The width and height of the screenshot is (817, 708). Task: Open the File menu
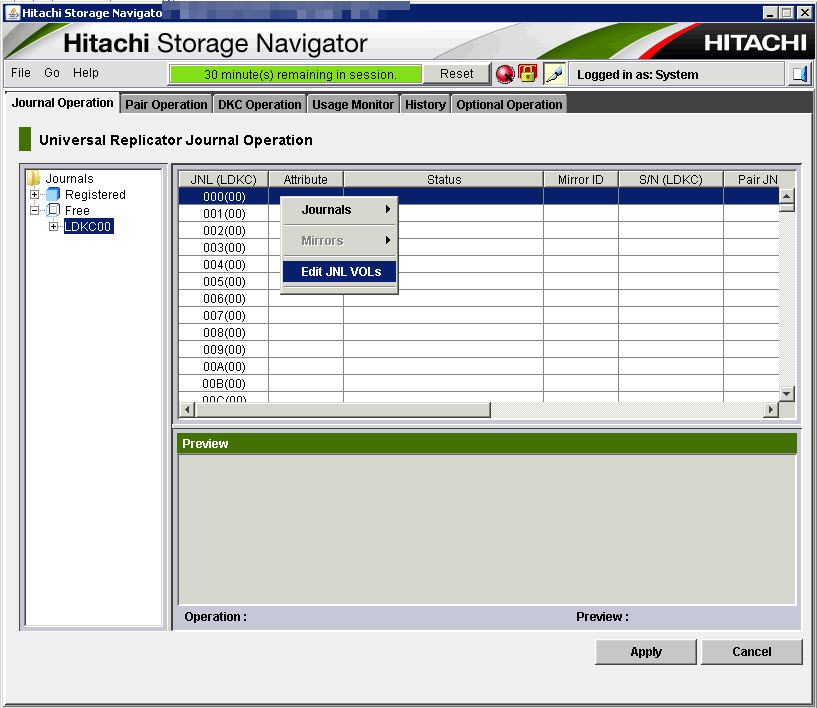click(21, 73)
